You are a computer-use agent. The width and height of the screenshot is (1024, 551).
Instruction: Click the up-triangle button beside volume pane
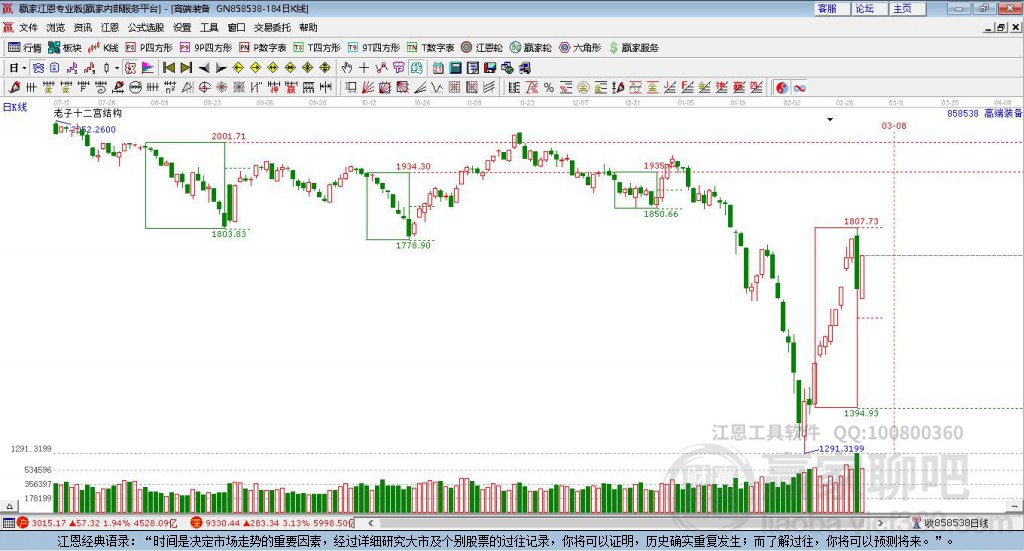9,506
